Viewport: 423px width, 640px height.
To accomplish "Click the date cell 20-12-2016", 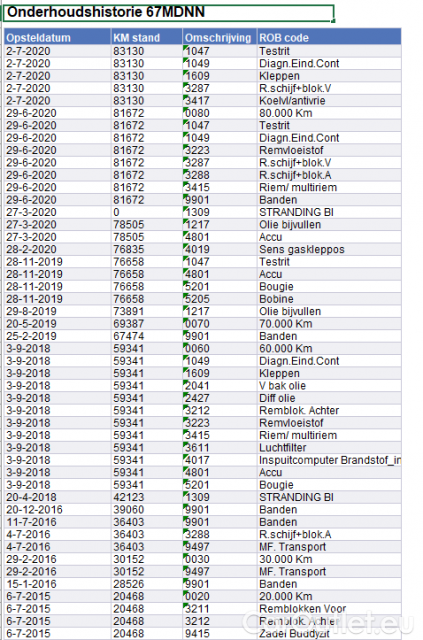I will (58, 509).
